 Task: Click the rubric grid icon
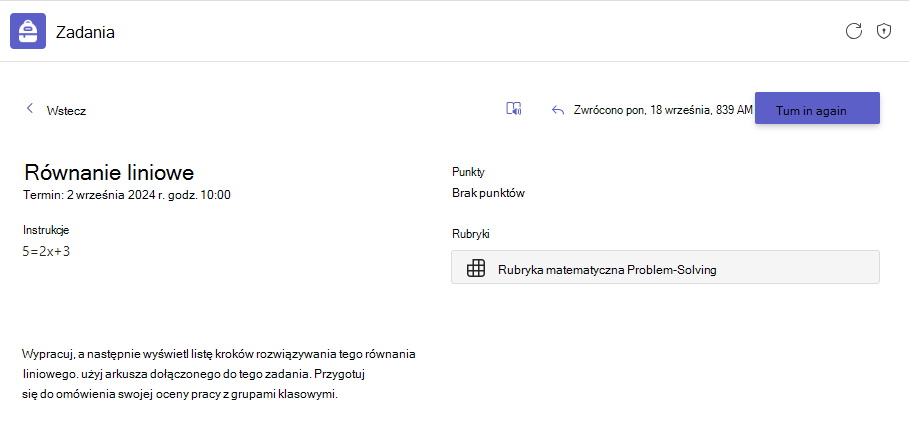476,269
